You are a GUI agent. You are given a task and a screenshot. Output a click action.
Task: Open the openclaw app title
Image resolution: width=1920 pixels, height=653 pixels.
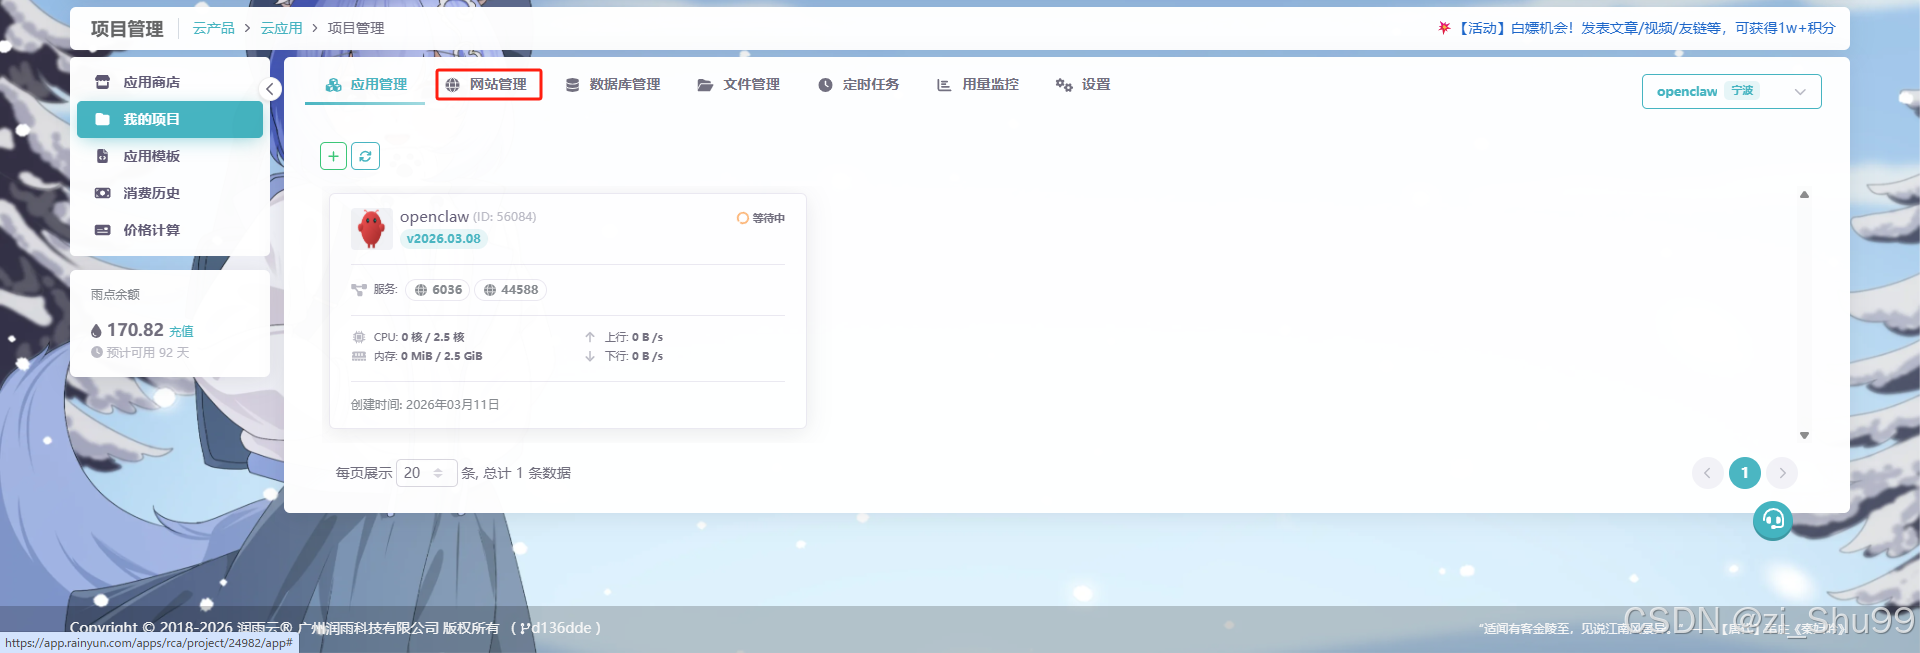pos(434,217)
